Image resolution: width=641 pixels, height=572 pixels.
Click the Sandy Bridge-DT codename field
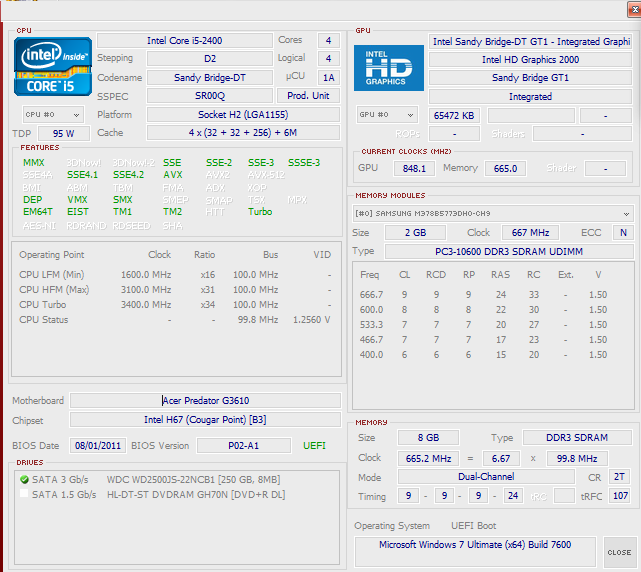[x=210, y=78]
